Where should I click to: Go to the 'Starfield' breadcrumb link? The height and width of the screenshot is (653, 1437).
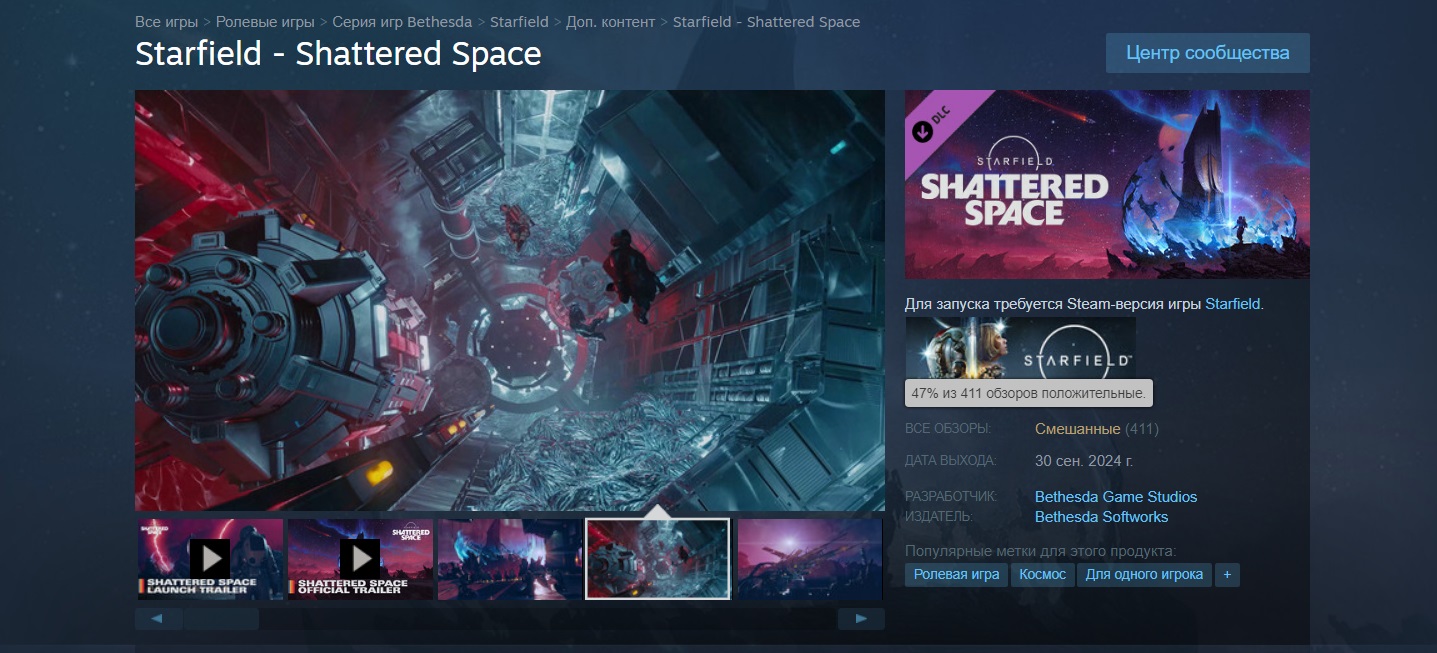519,21
